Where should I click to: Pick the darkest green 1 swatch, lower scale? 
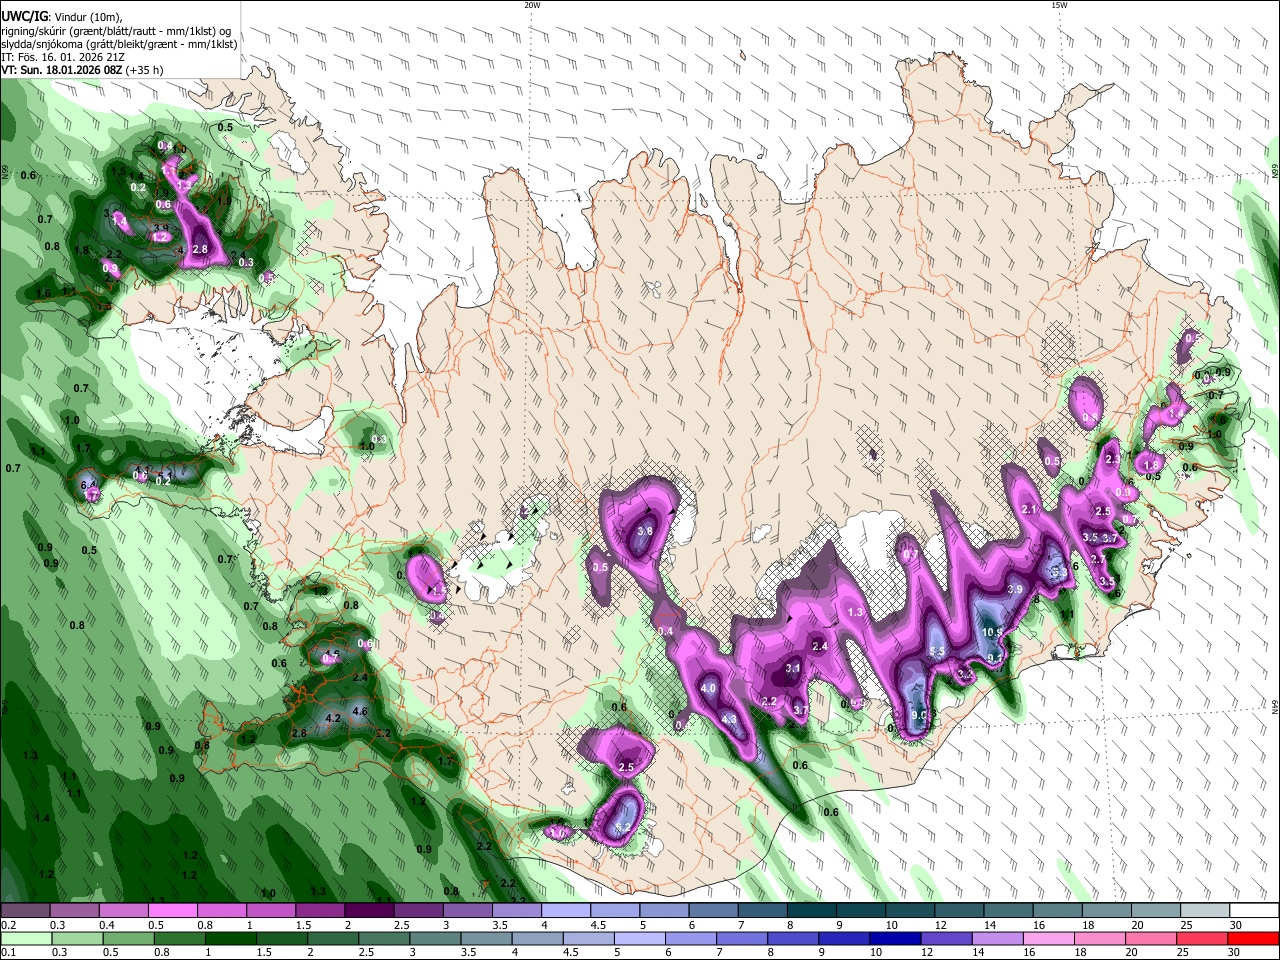pos(230,939)
